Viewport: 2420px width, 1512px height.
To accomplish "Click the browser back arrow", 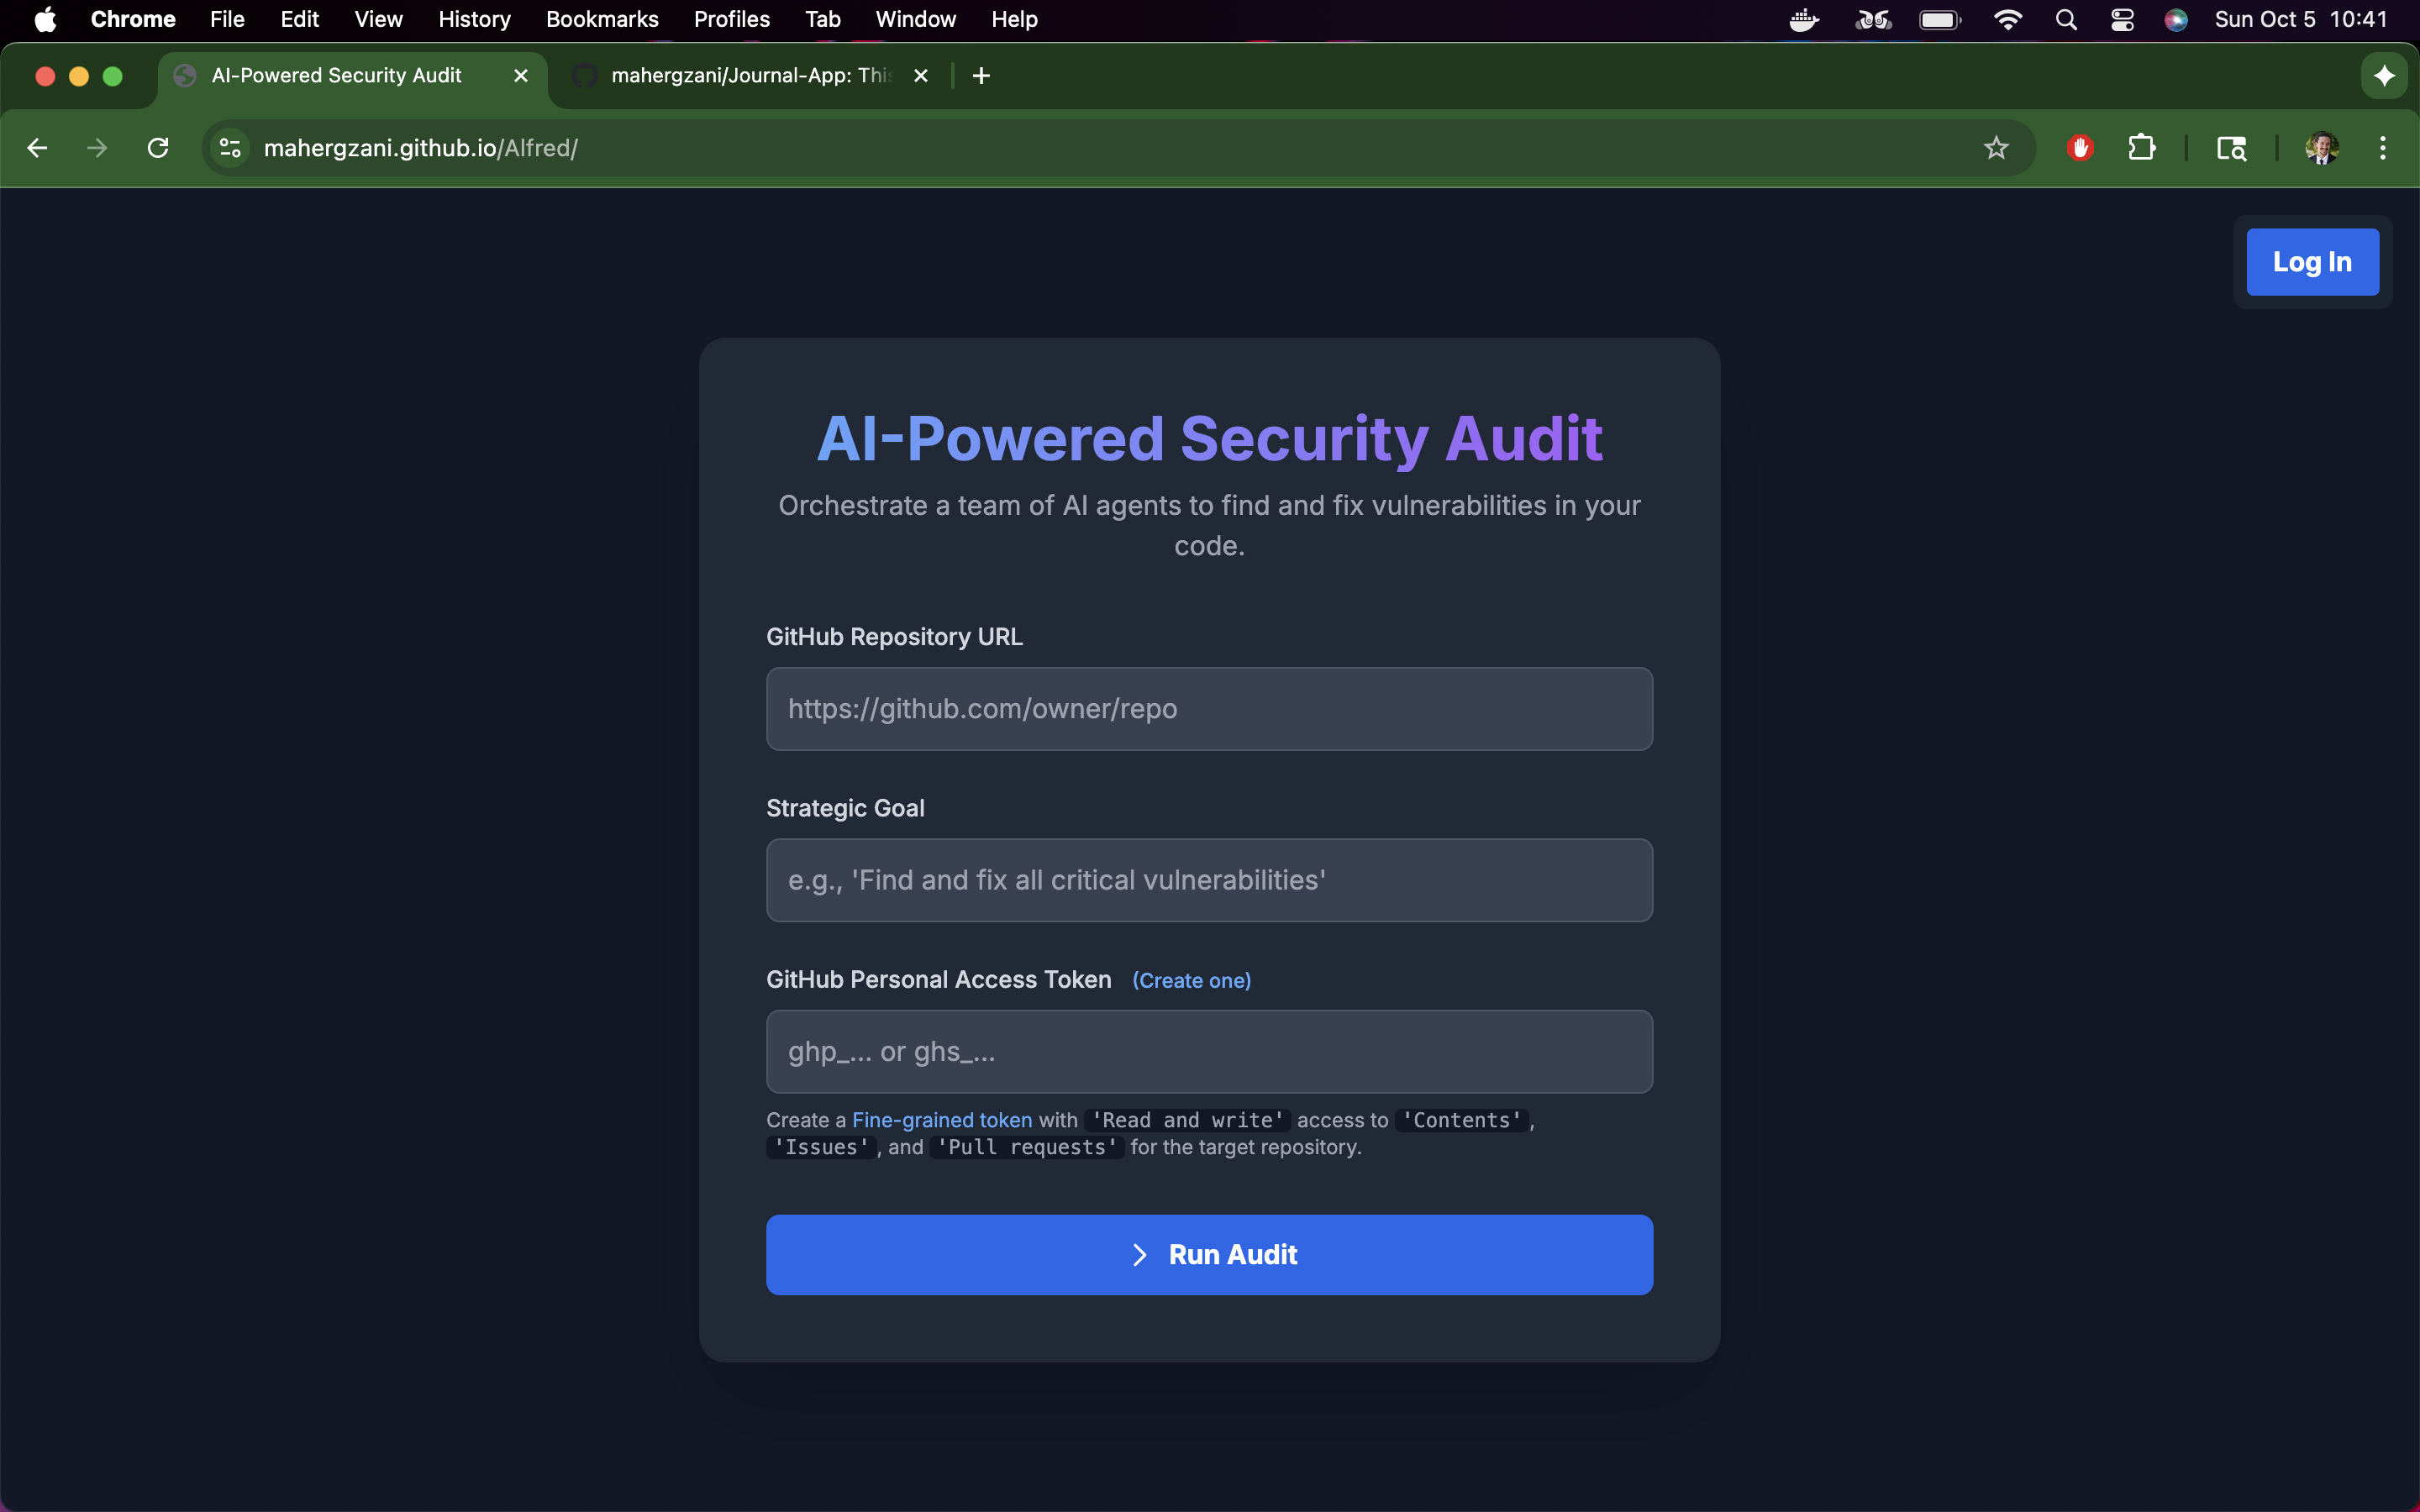I will tap(37, 148).
